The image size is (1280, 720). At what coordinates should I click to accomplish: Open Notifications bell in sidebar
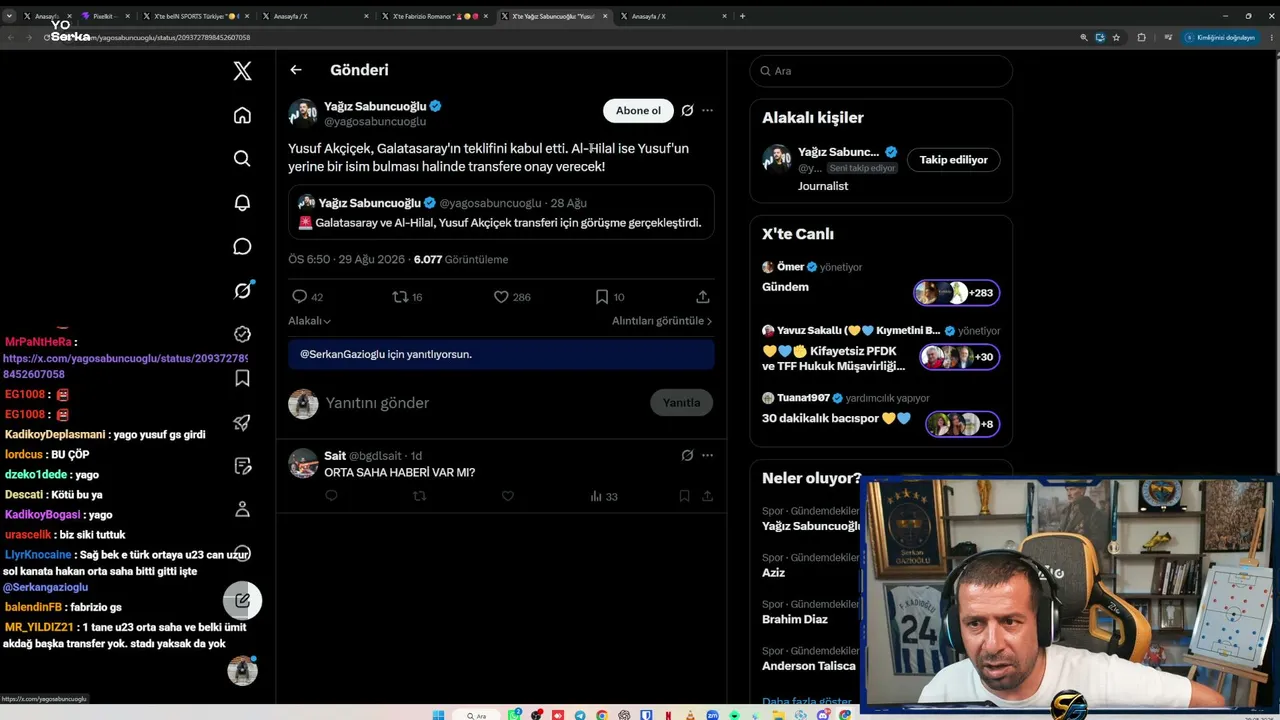[x=242, y=203]
